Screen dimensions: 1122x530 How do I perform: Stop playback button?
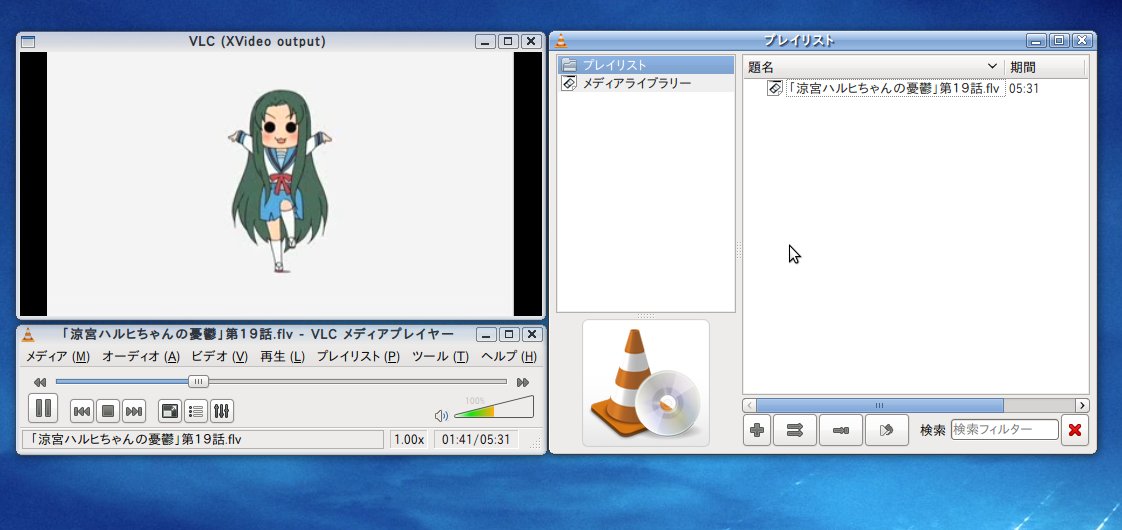[108, 411]
